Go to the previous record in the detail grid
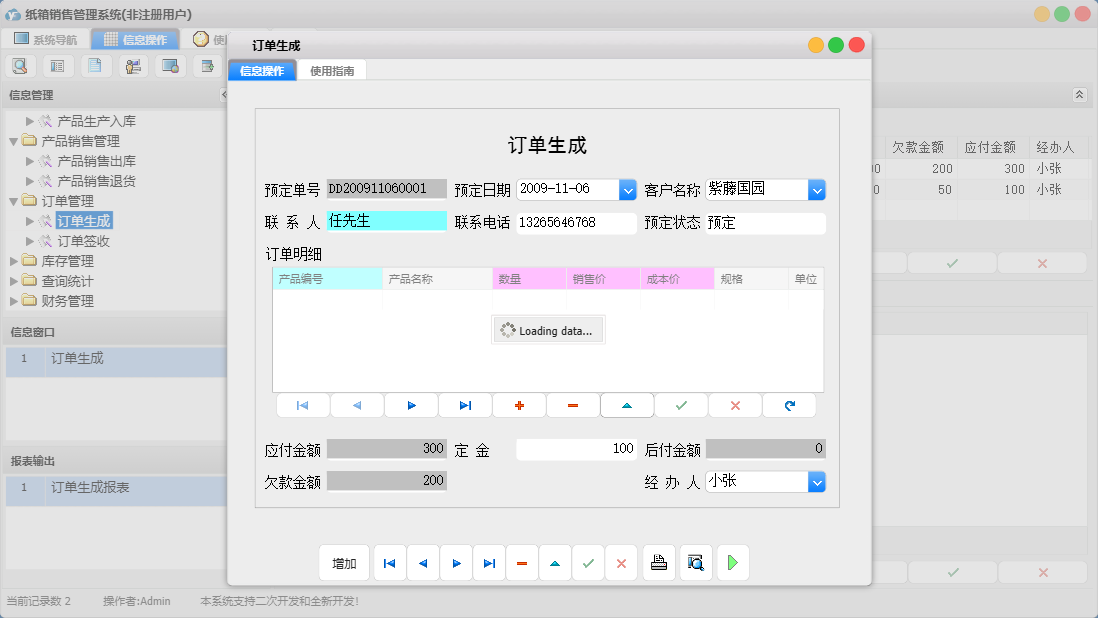 [357, 405]
